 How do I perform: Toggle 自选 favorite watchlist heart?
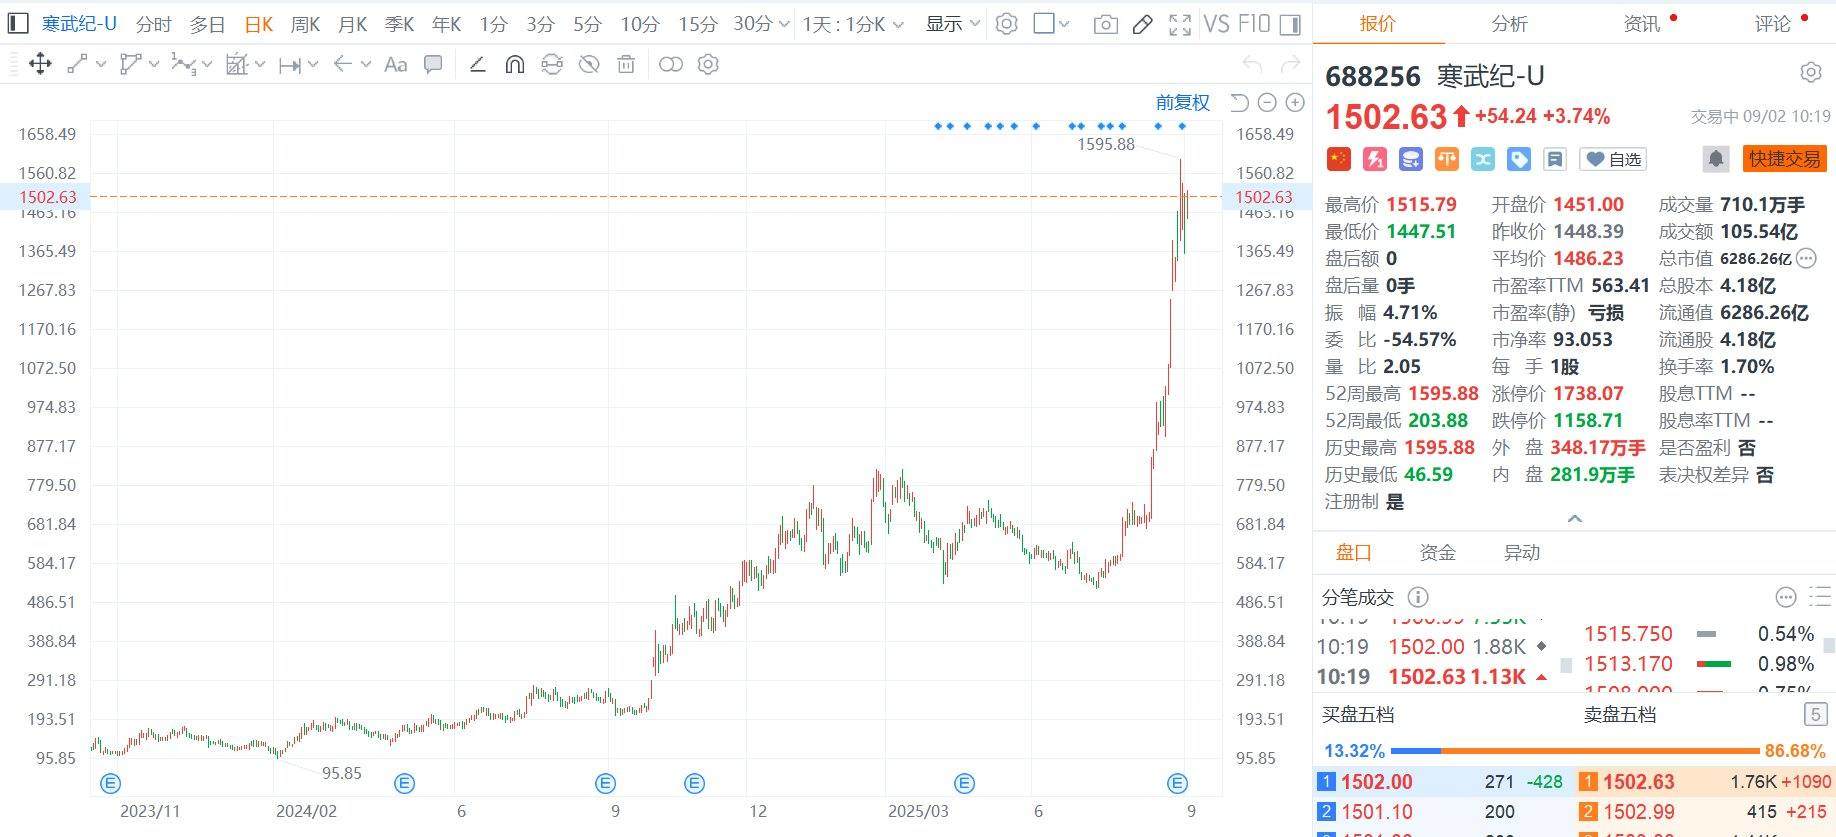(x=1613, y=159)
